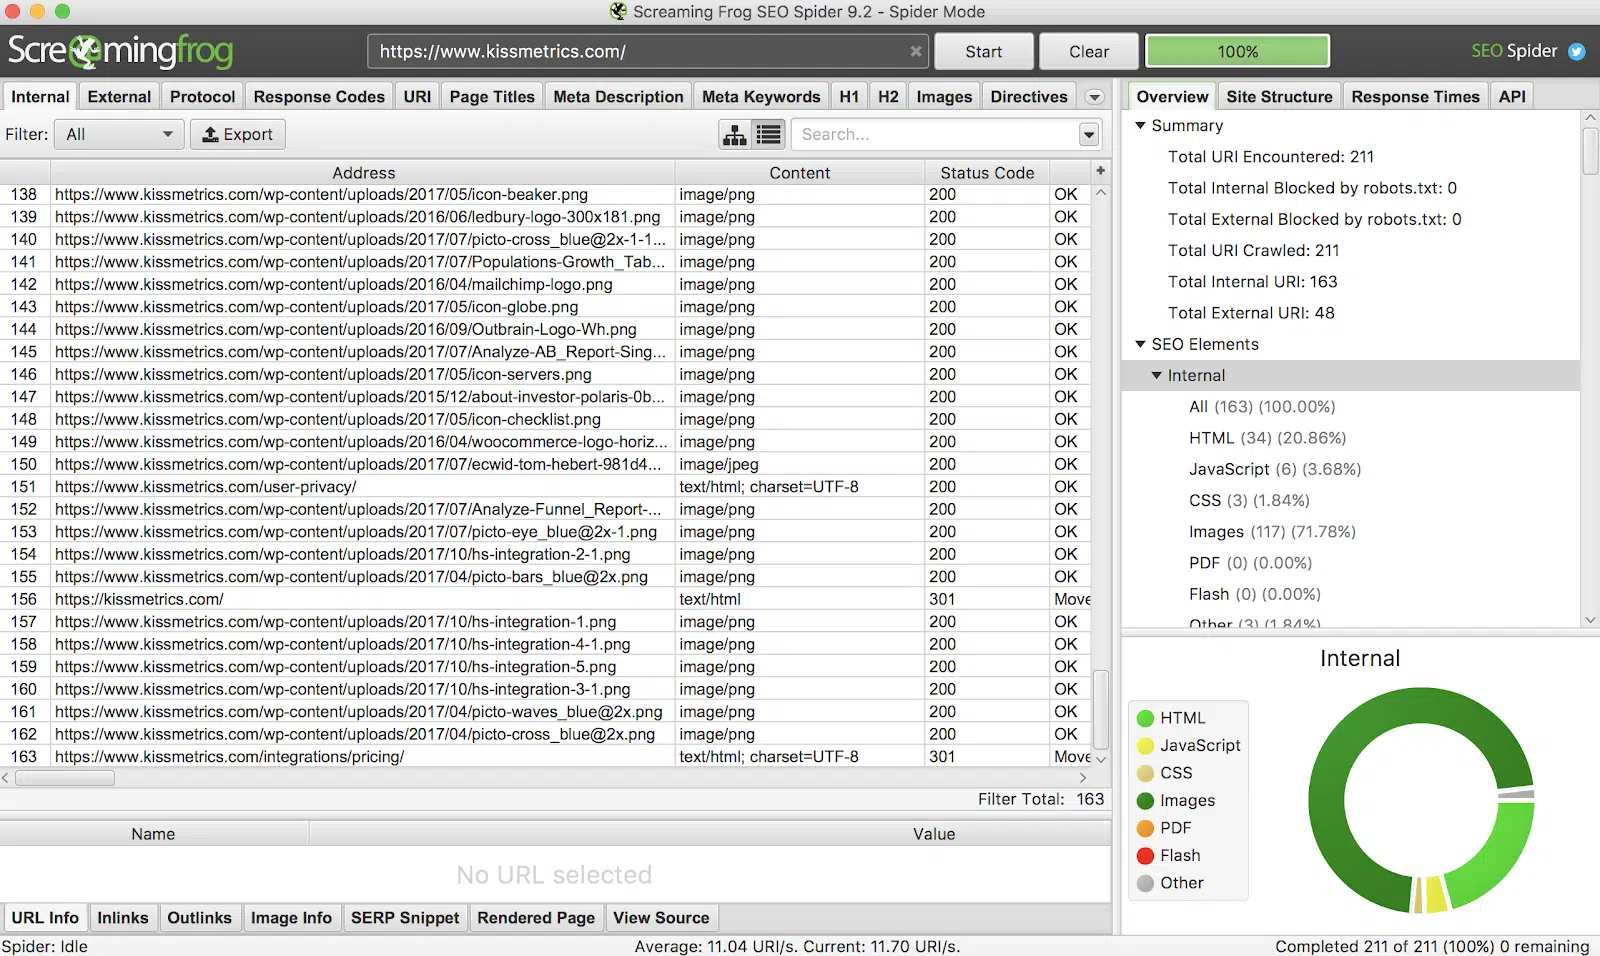
Task: Switch to Response Codes tab
Action: tap(319, 97)
